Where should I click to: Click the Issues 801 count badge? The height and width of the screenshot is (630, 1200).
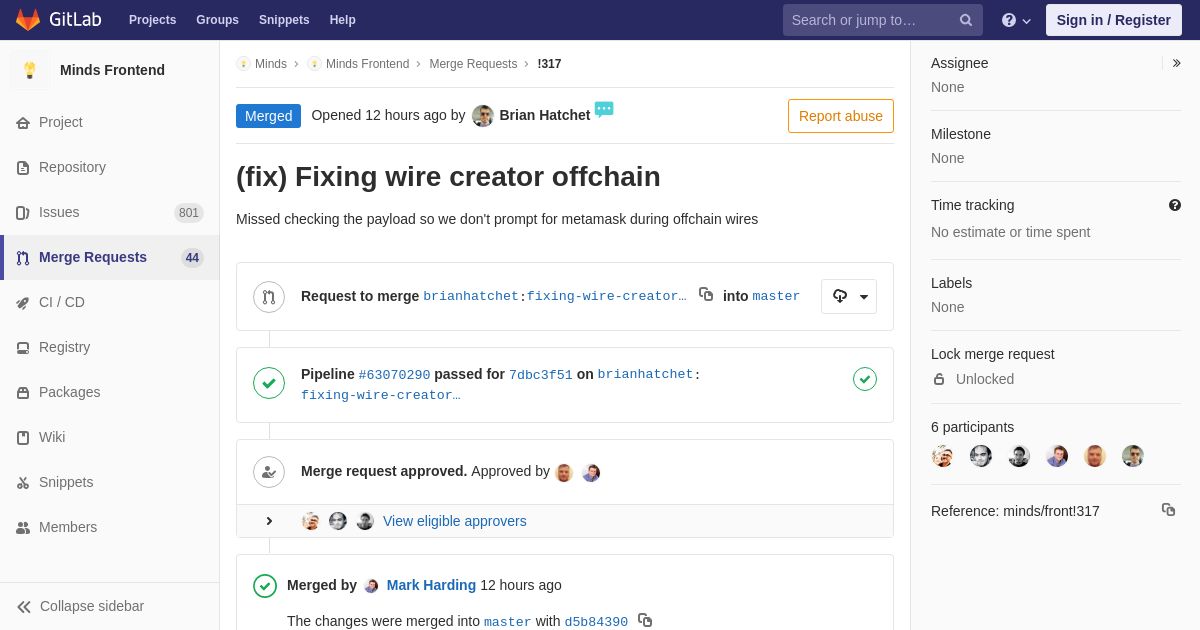(189, 212)
